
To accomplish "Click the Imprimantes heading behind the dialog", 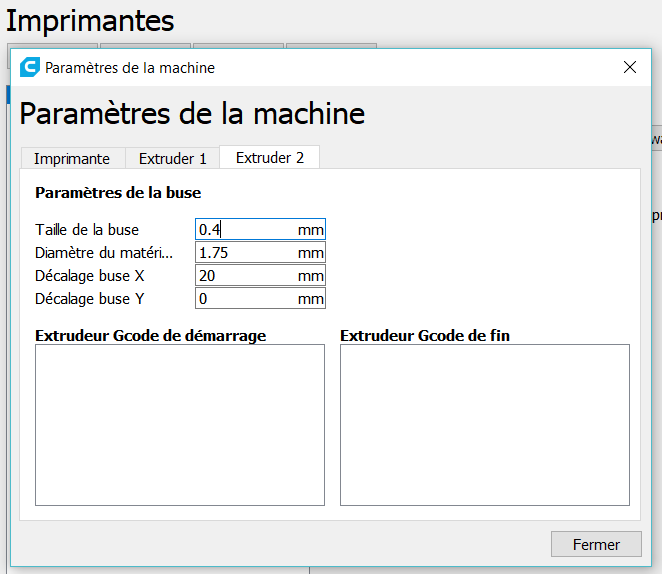I will (90, 20).
